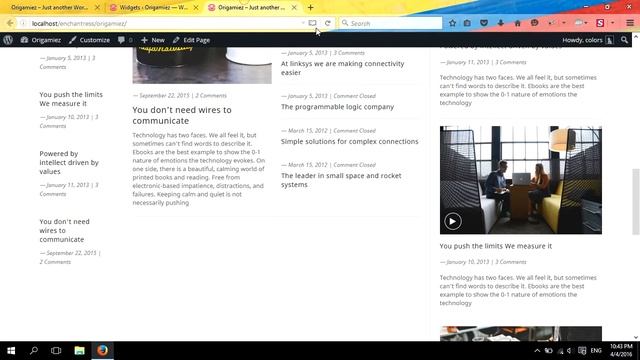Expand dropdown next to red S extension
640x360 pixels.
click(x=613, y=23)
